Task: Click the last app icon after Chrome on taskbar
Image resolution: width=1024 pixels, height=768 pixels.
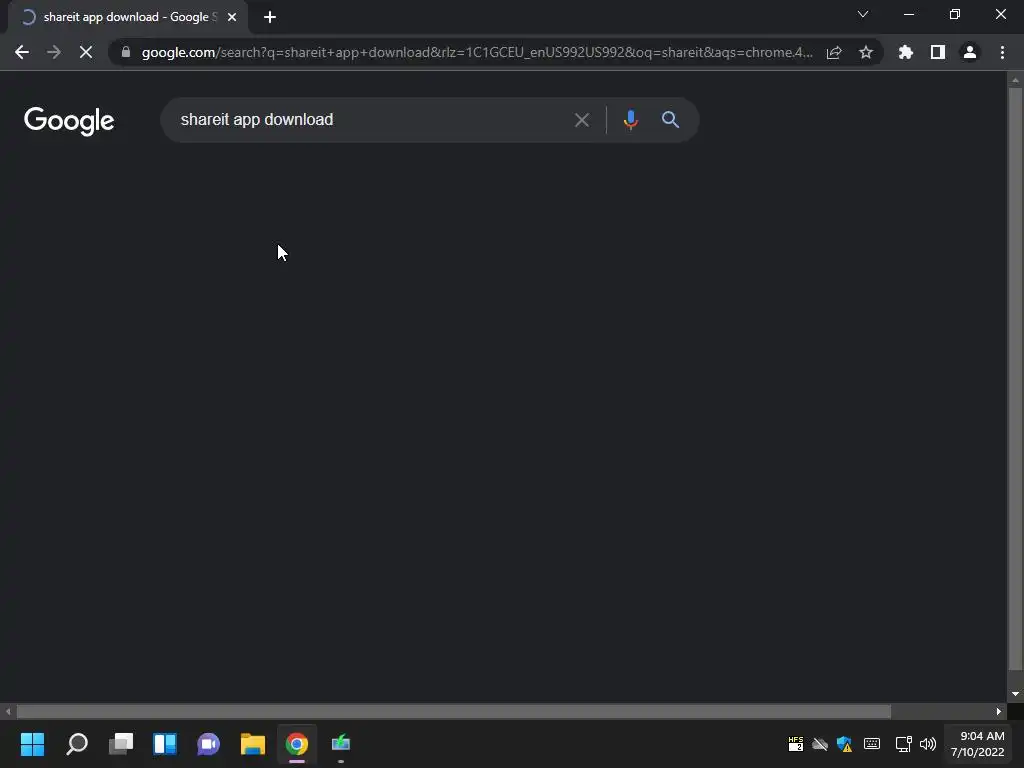Action: tap(341, 744)
